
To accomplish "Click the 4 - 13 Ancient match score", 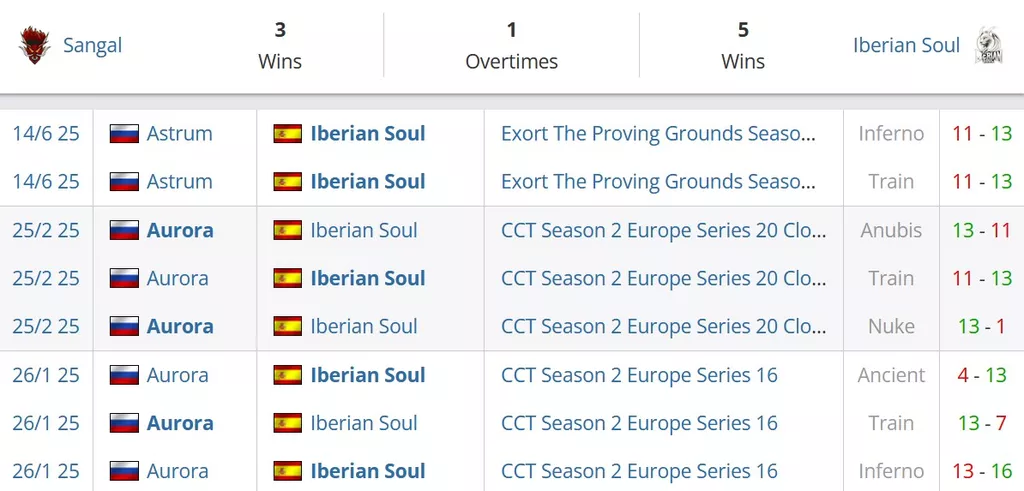I will [x=982, y=375].
